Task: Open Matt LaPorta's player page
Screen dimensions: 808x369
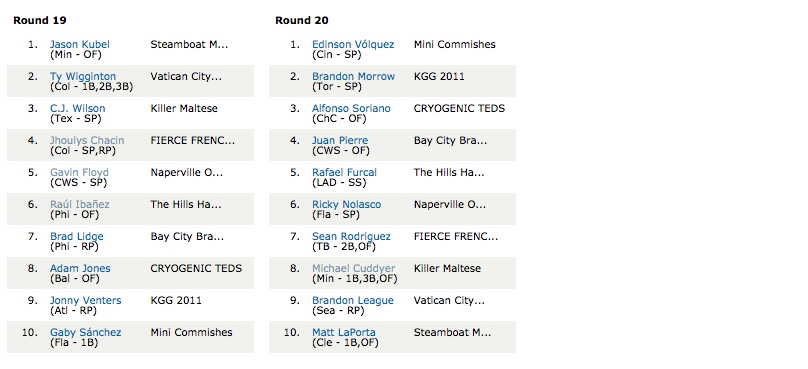Action: 344,332
